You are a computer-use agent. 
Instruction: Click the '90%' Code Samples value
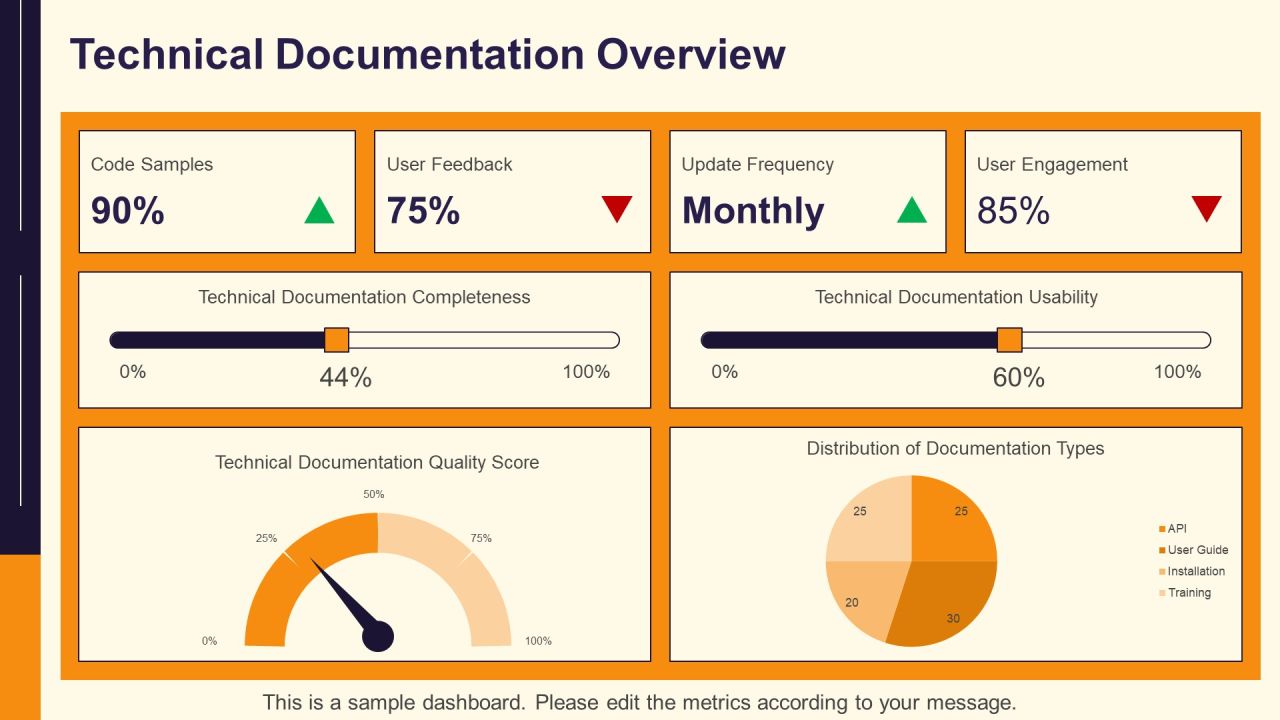click(x=128, y=211)
